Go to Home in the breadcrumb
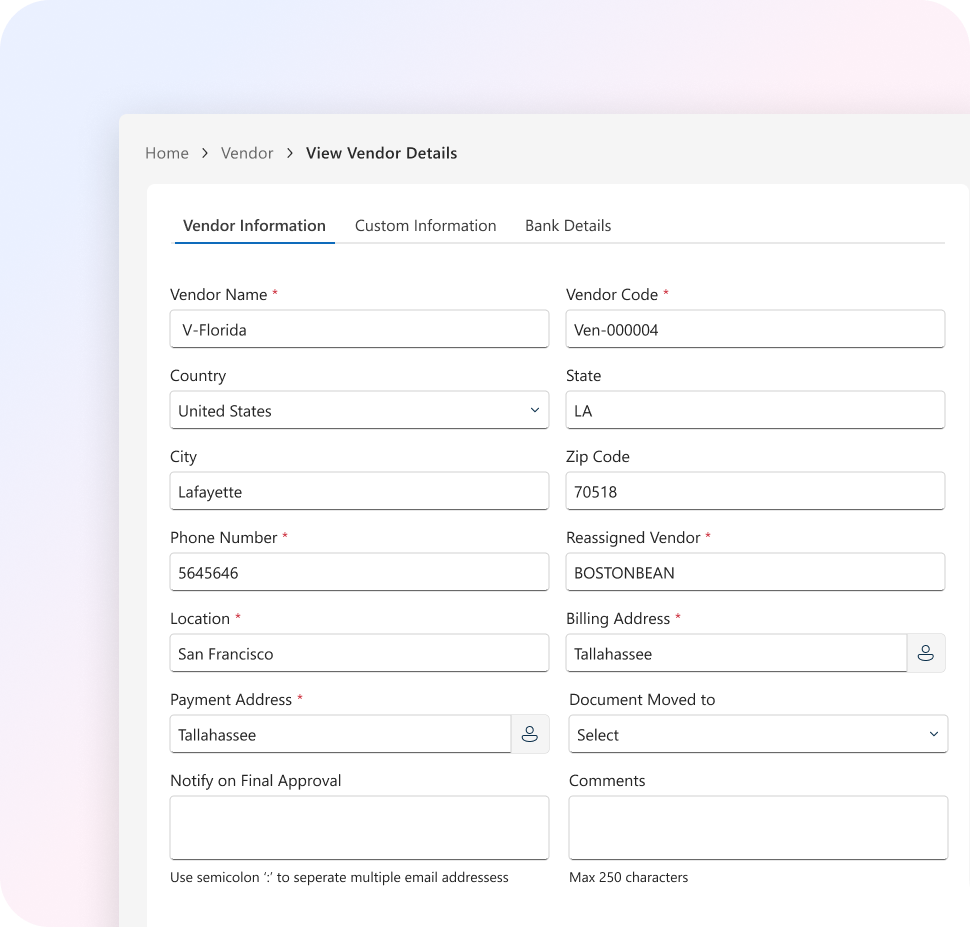The width and height of the screenshot is (970, 927). point(167,153)
